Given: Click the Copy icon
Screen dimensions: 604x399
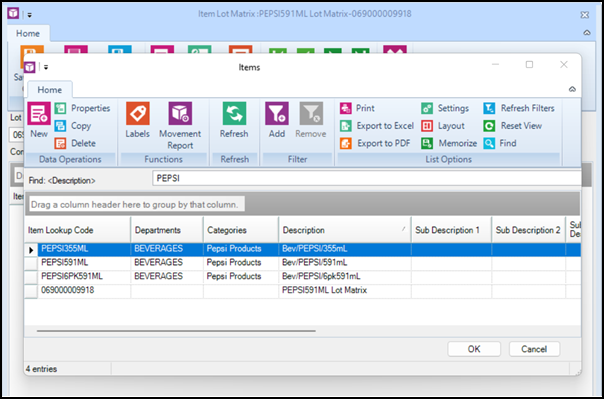Looking at the screenshot, I should coord(60,126).
